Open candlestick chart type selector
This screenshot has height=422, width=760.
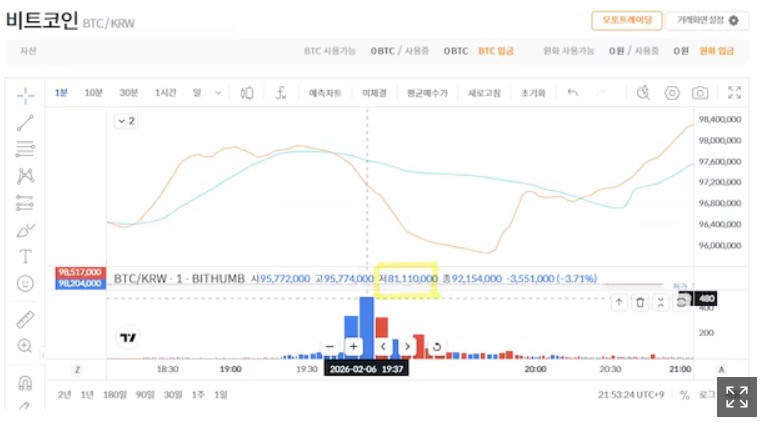247,93
